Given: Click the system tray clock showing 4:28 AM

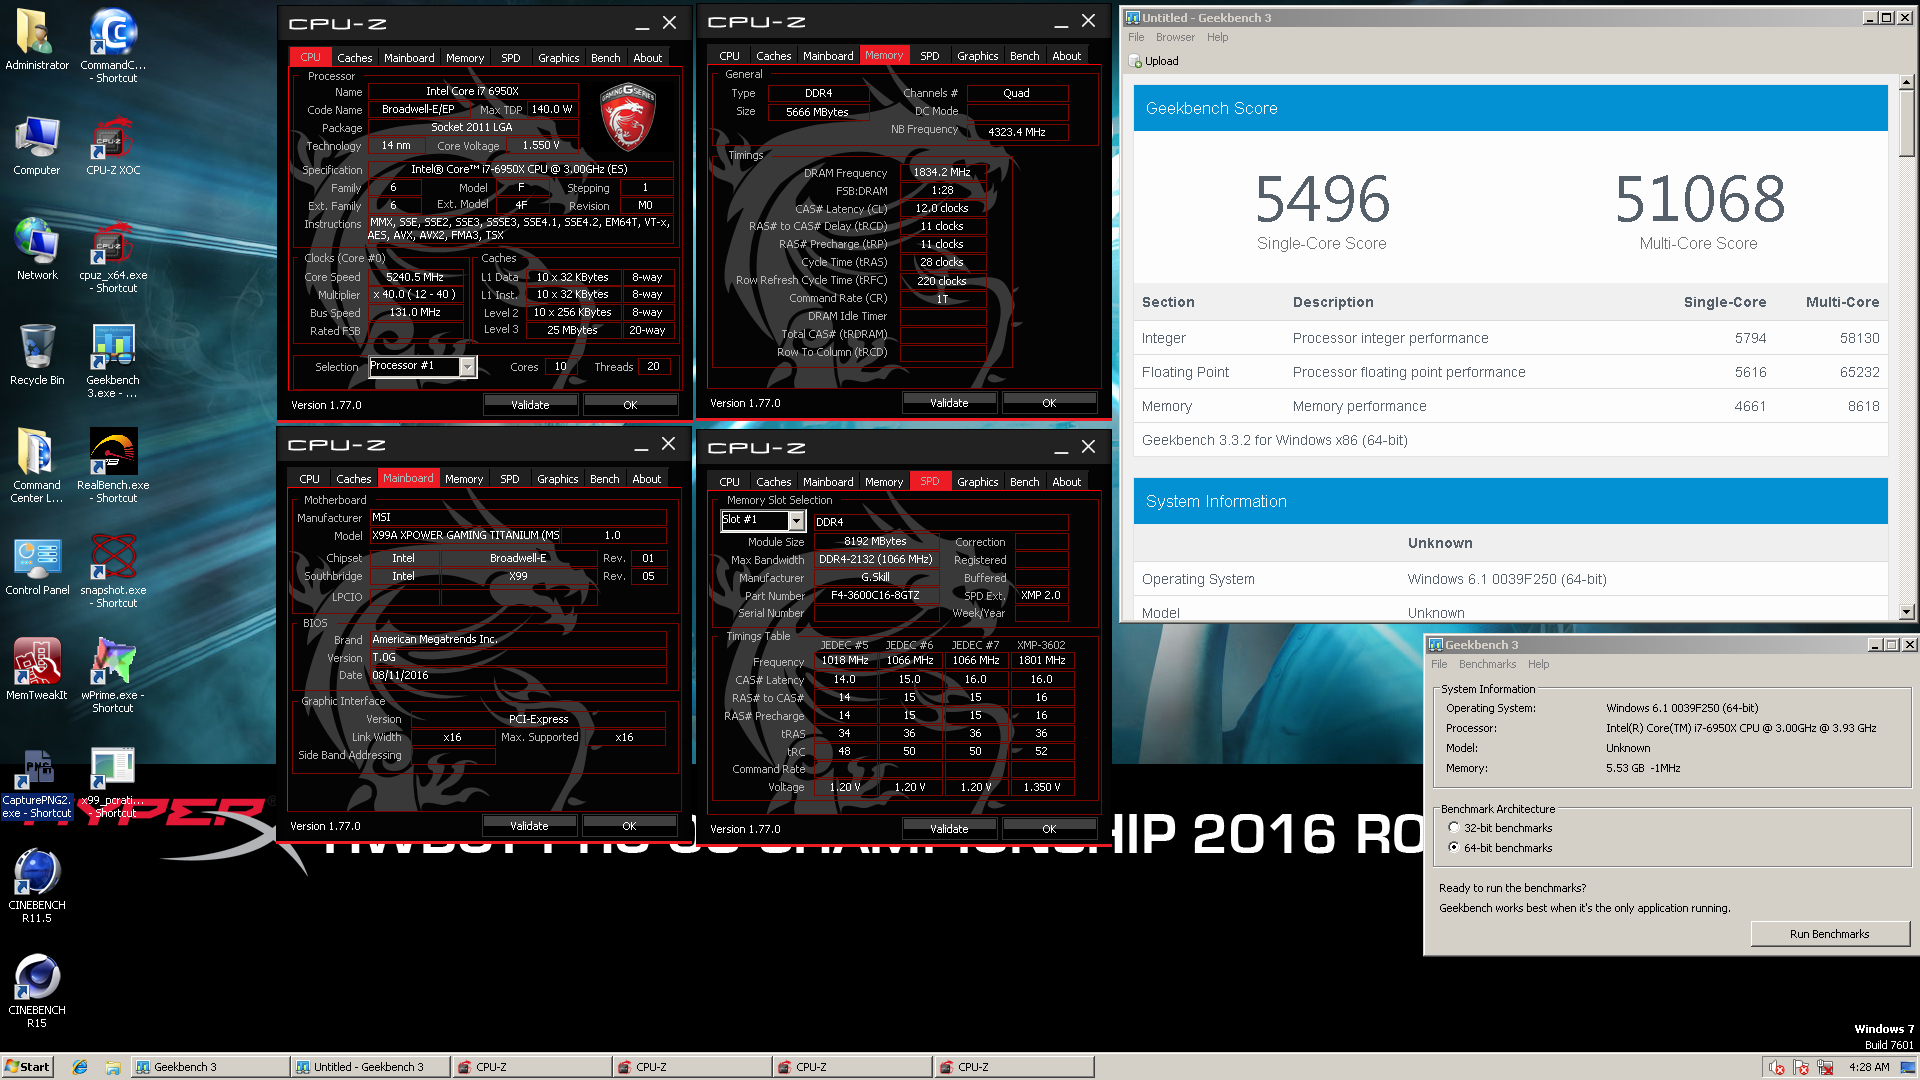Looking at the screenshot, I should [x=1868, y=1067].
